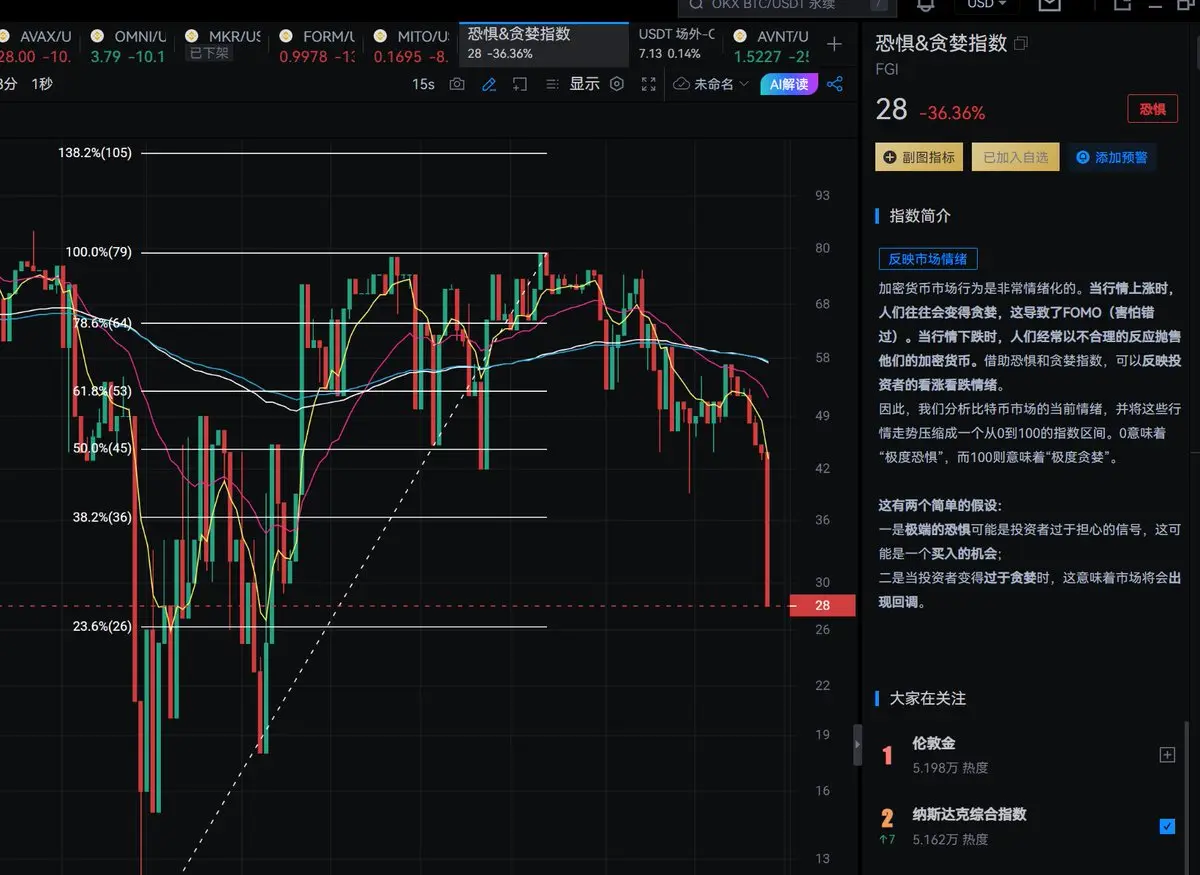Take a chart screenshot with camera icon
The width and height of the screenshot is (1200, 875).
click(x=457, y=84)
